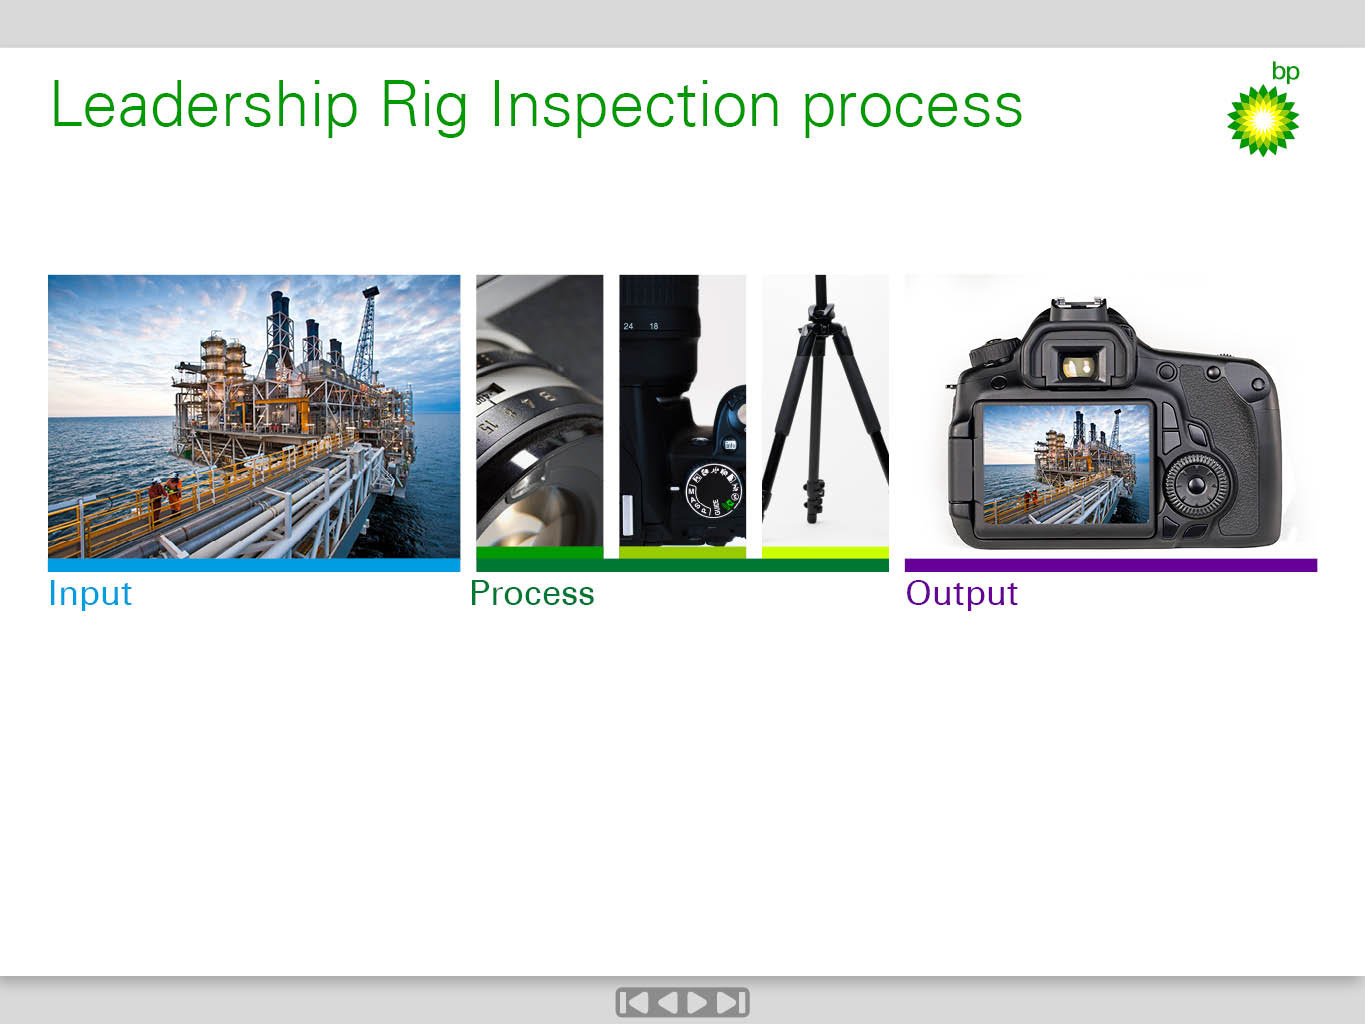Go to the previous slide
This screenshot has height=1024, width=1365.
[667, 1002]
